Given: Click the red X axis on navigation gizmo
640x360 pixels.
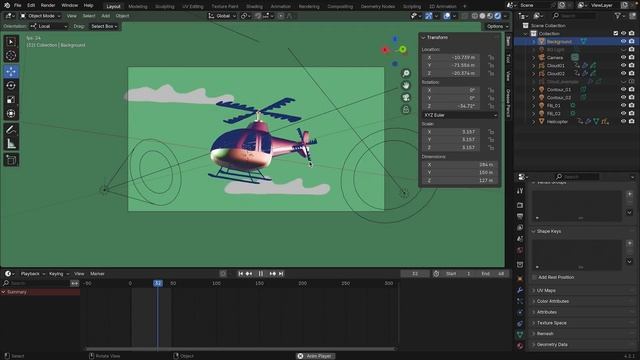Looking at the screenshot, I should (384, 50).
